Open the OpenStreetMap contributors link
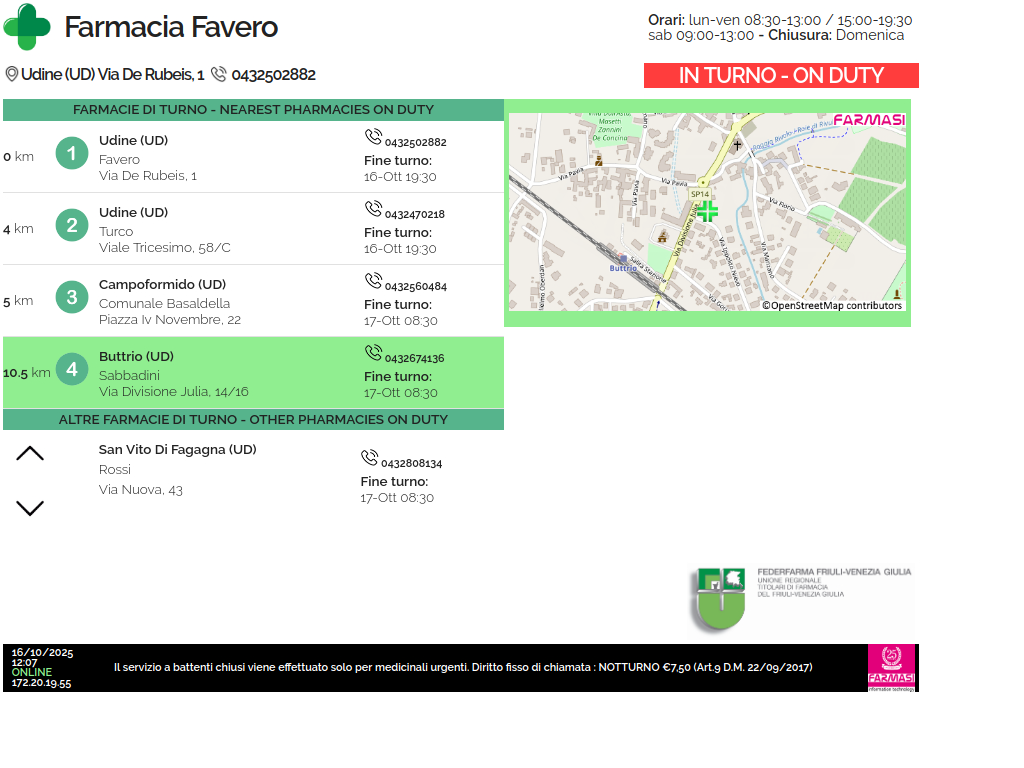The height and width of the screenshot is (768, 1024). click(832, 306)
